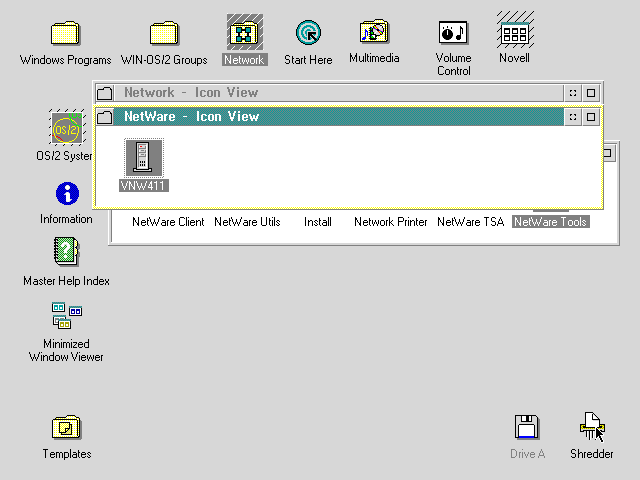This screenshot has width=640, height=480.
Task: Open the OS/2 System icon
Action: point(67,128)
